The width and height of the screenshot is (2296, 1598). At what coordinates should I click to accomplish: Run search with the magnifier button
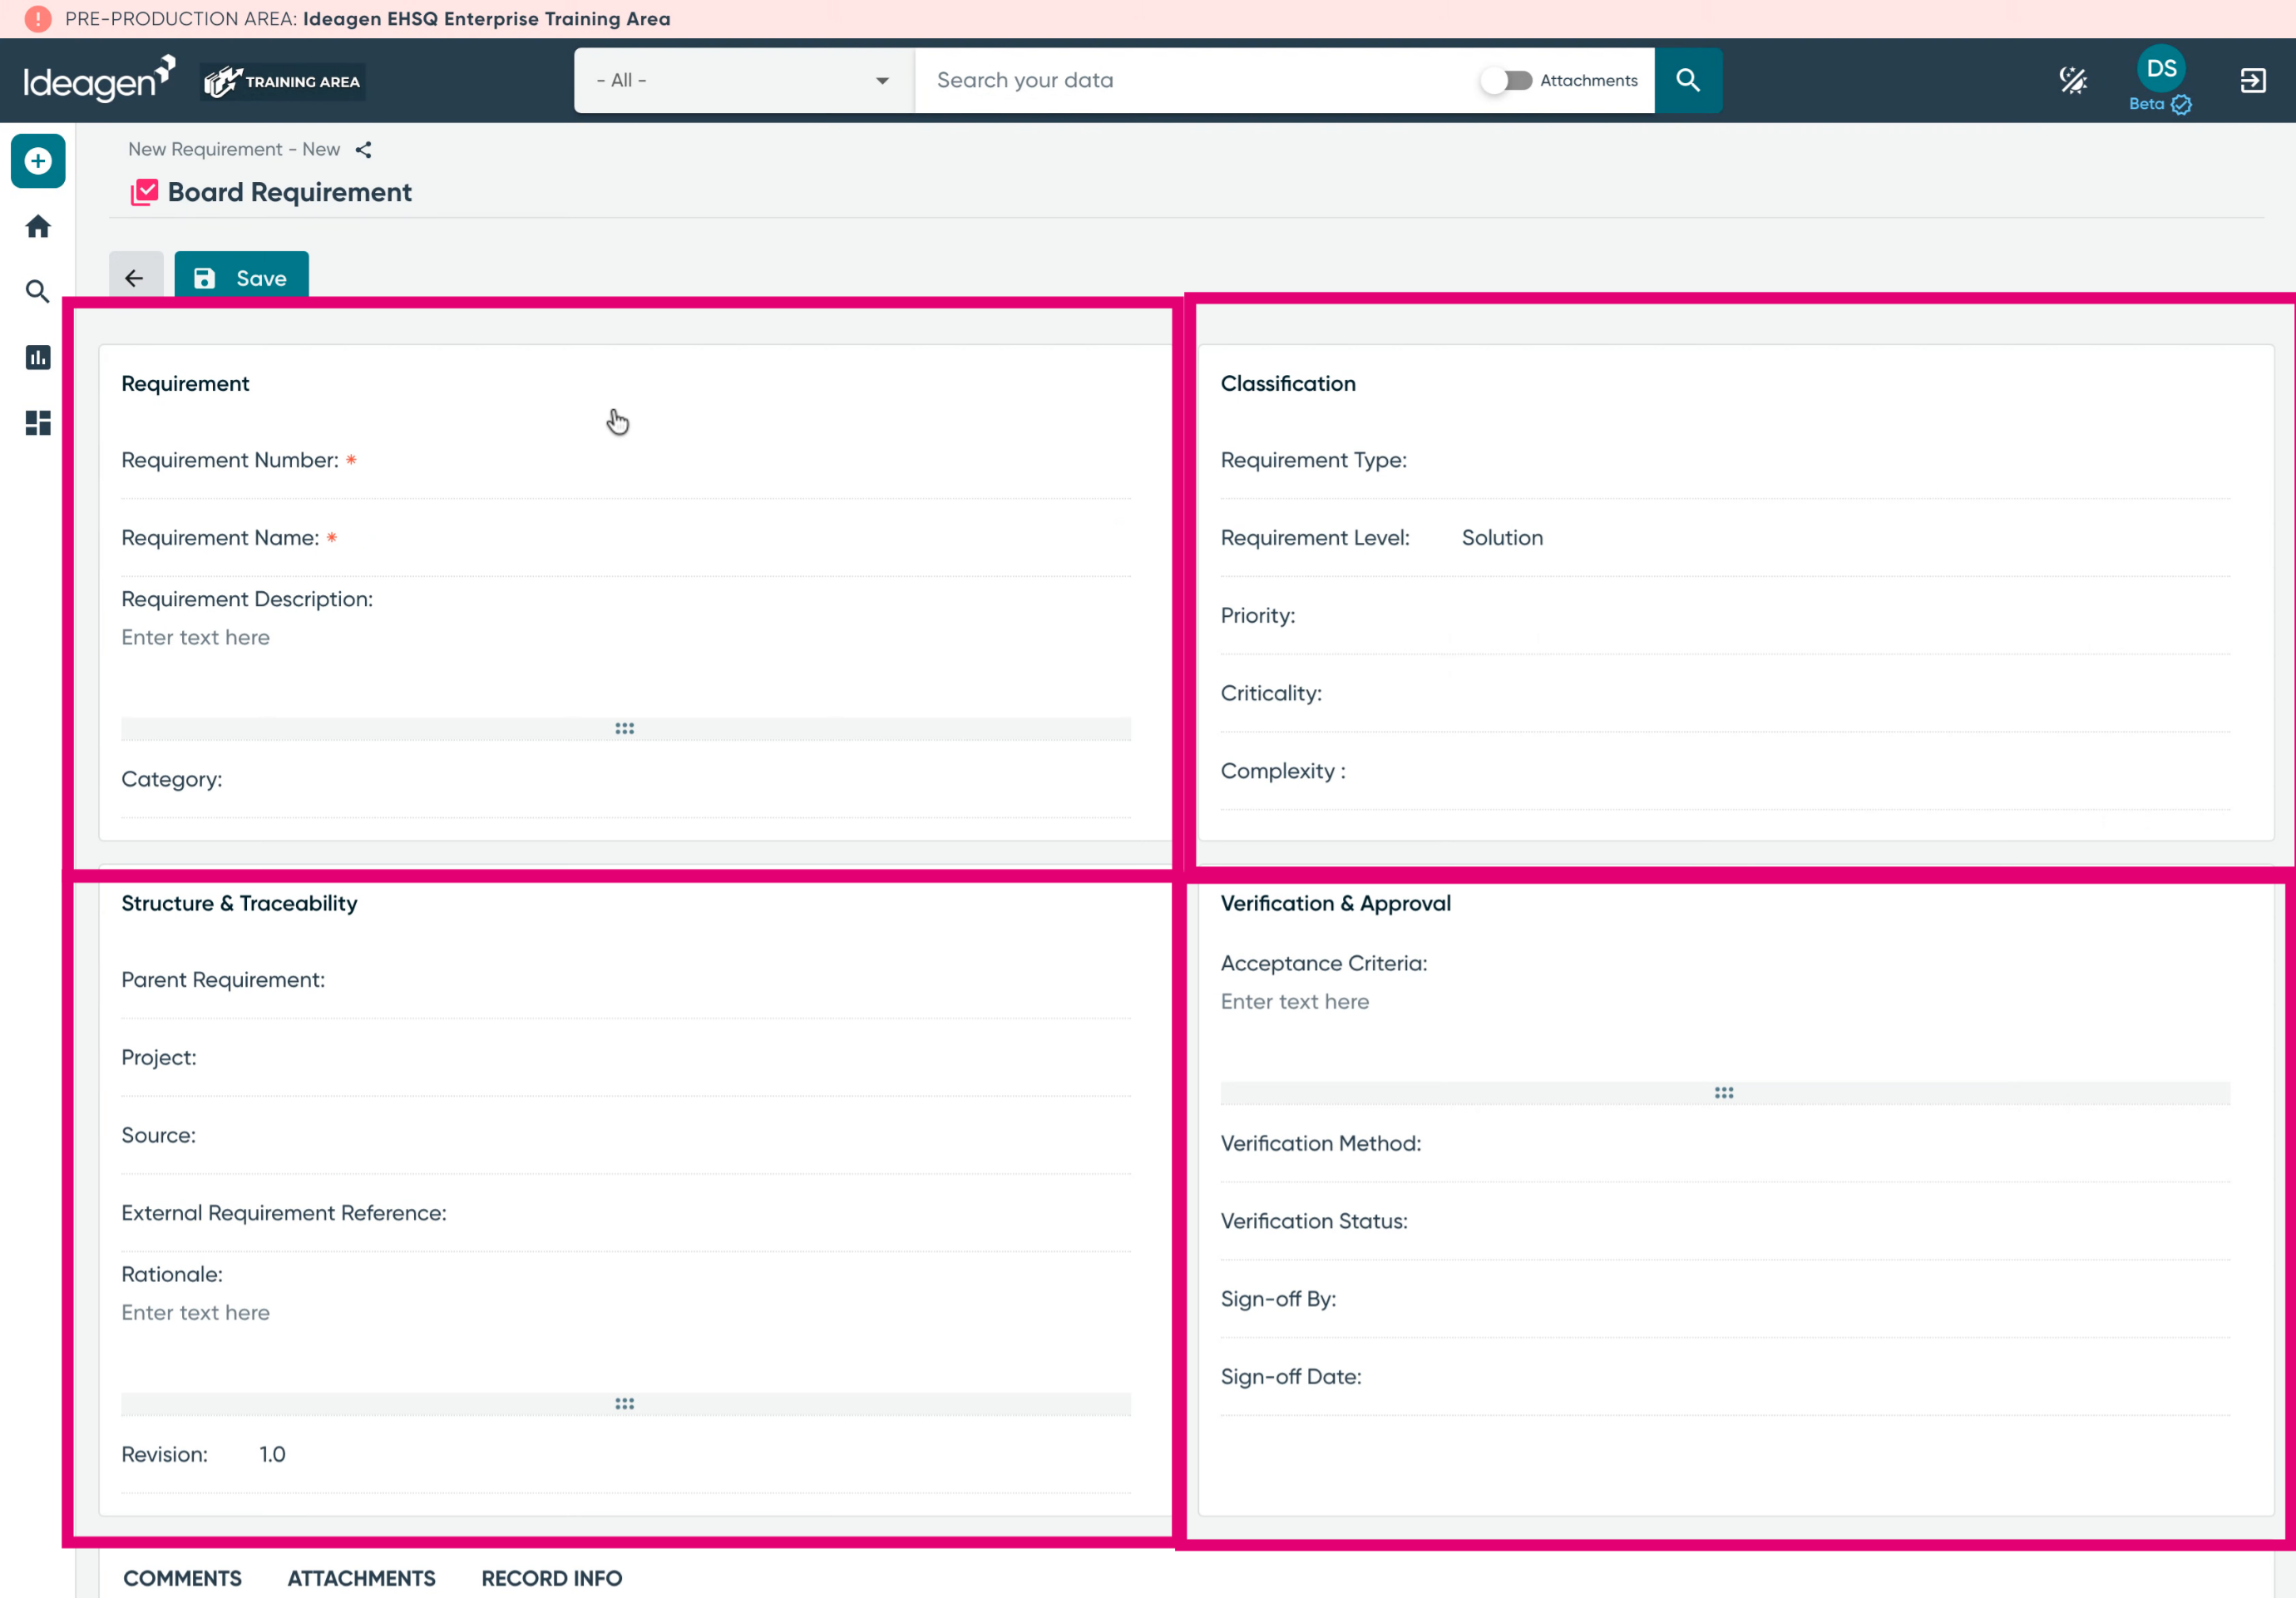1688,80
